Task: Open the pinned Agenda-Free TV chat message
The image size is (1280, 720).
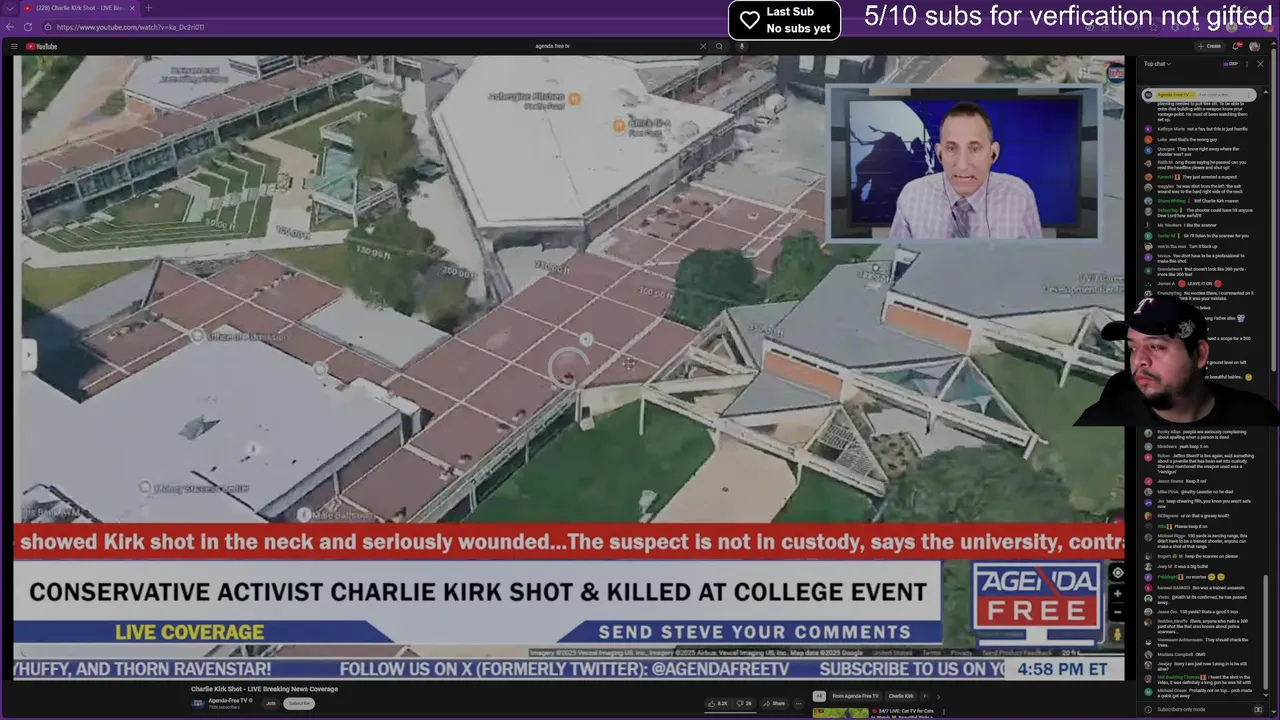Action: pyautogui.click(x=1200, y=95)
